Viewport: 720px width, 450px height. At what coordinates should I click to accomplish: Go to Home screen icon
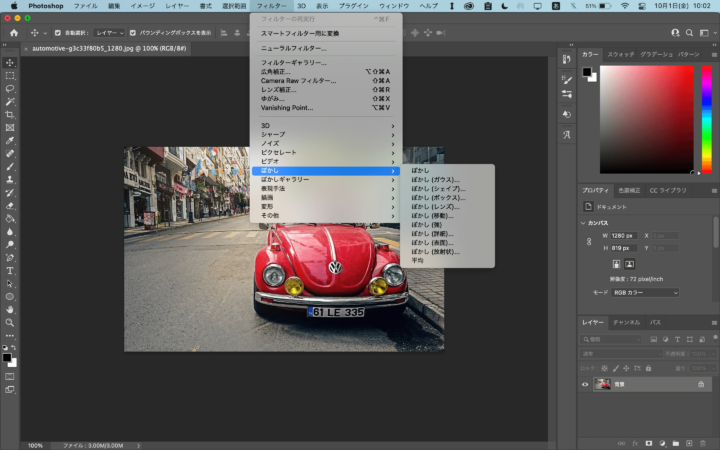click(x=14, y=33)
